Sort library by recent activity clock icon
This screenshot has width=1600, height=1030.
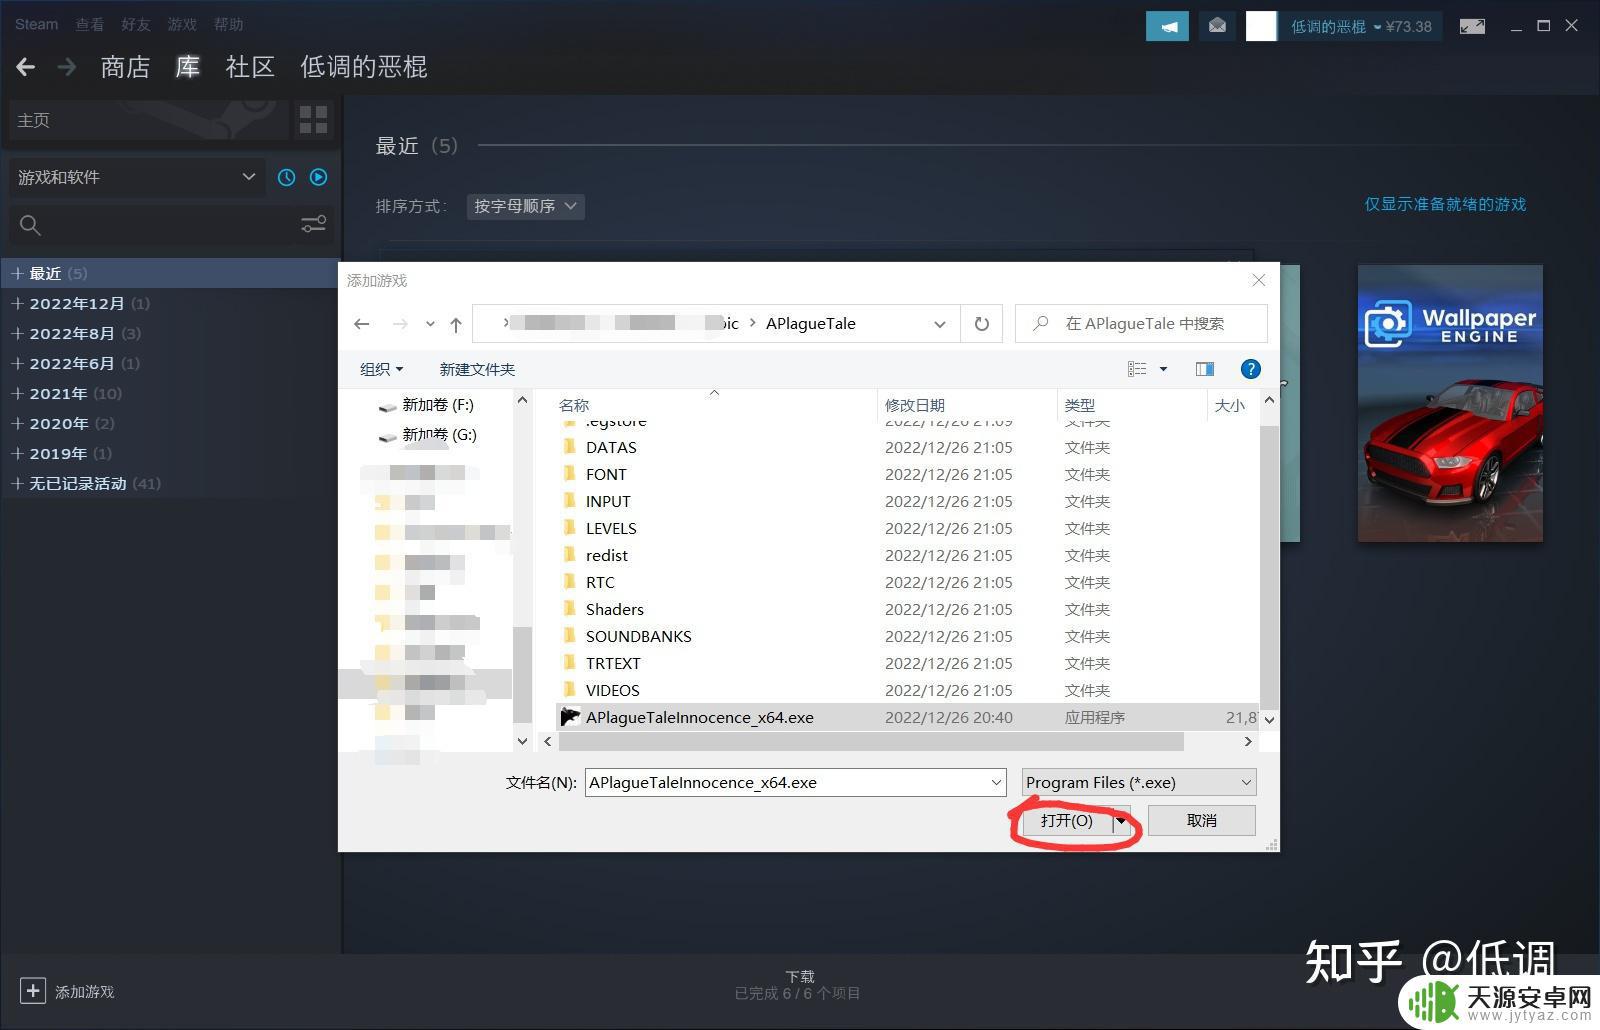287,177
